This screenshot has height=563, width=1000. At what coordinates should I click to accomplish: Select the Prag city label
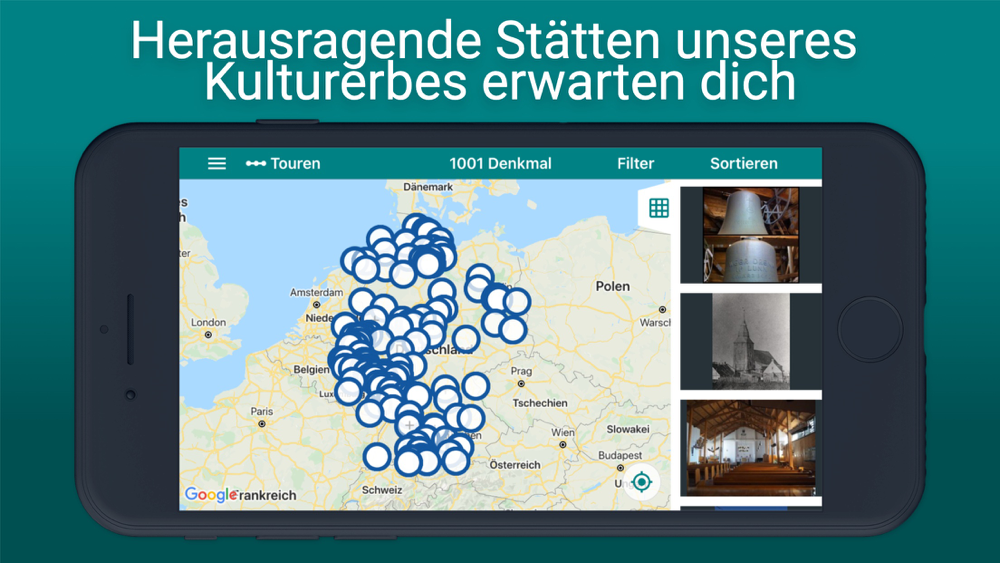coord(521,371)
